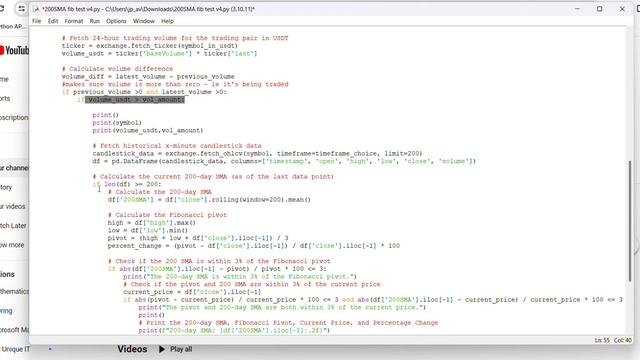Open the Options menu
The image size is (640, 360).
coord(116,21)
